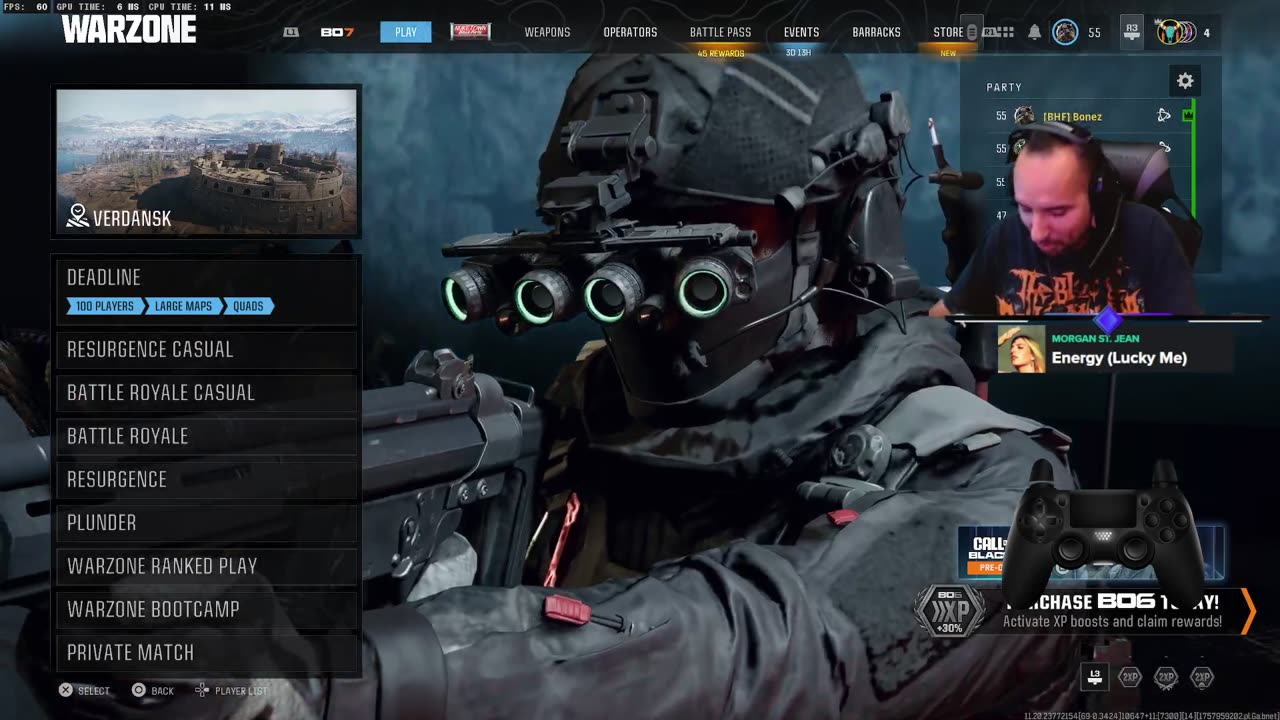Click the L1 previous-tab bumper icon

coord(291,32)
